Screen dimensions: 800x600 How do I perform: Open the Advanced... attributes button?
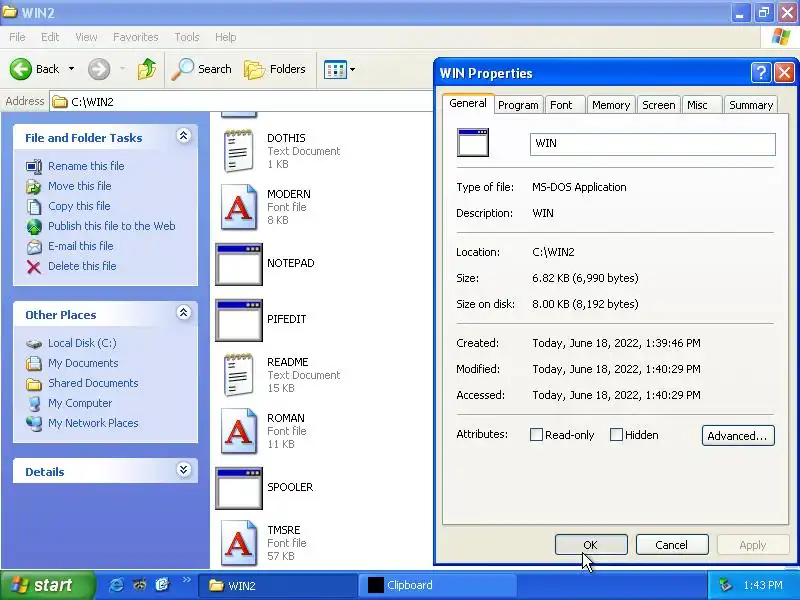point(738,436)
